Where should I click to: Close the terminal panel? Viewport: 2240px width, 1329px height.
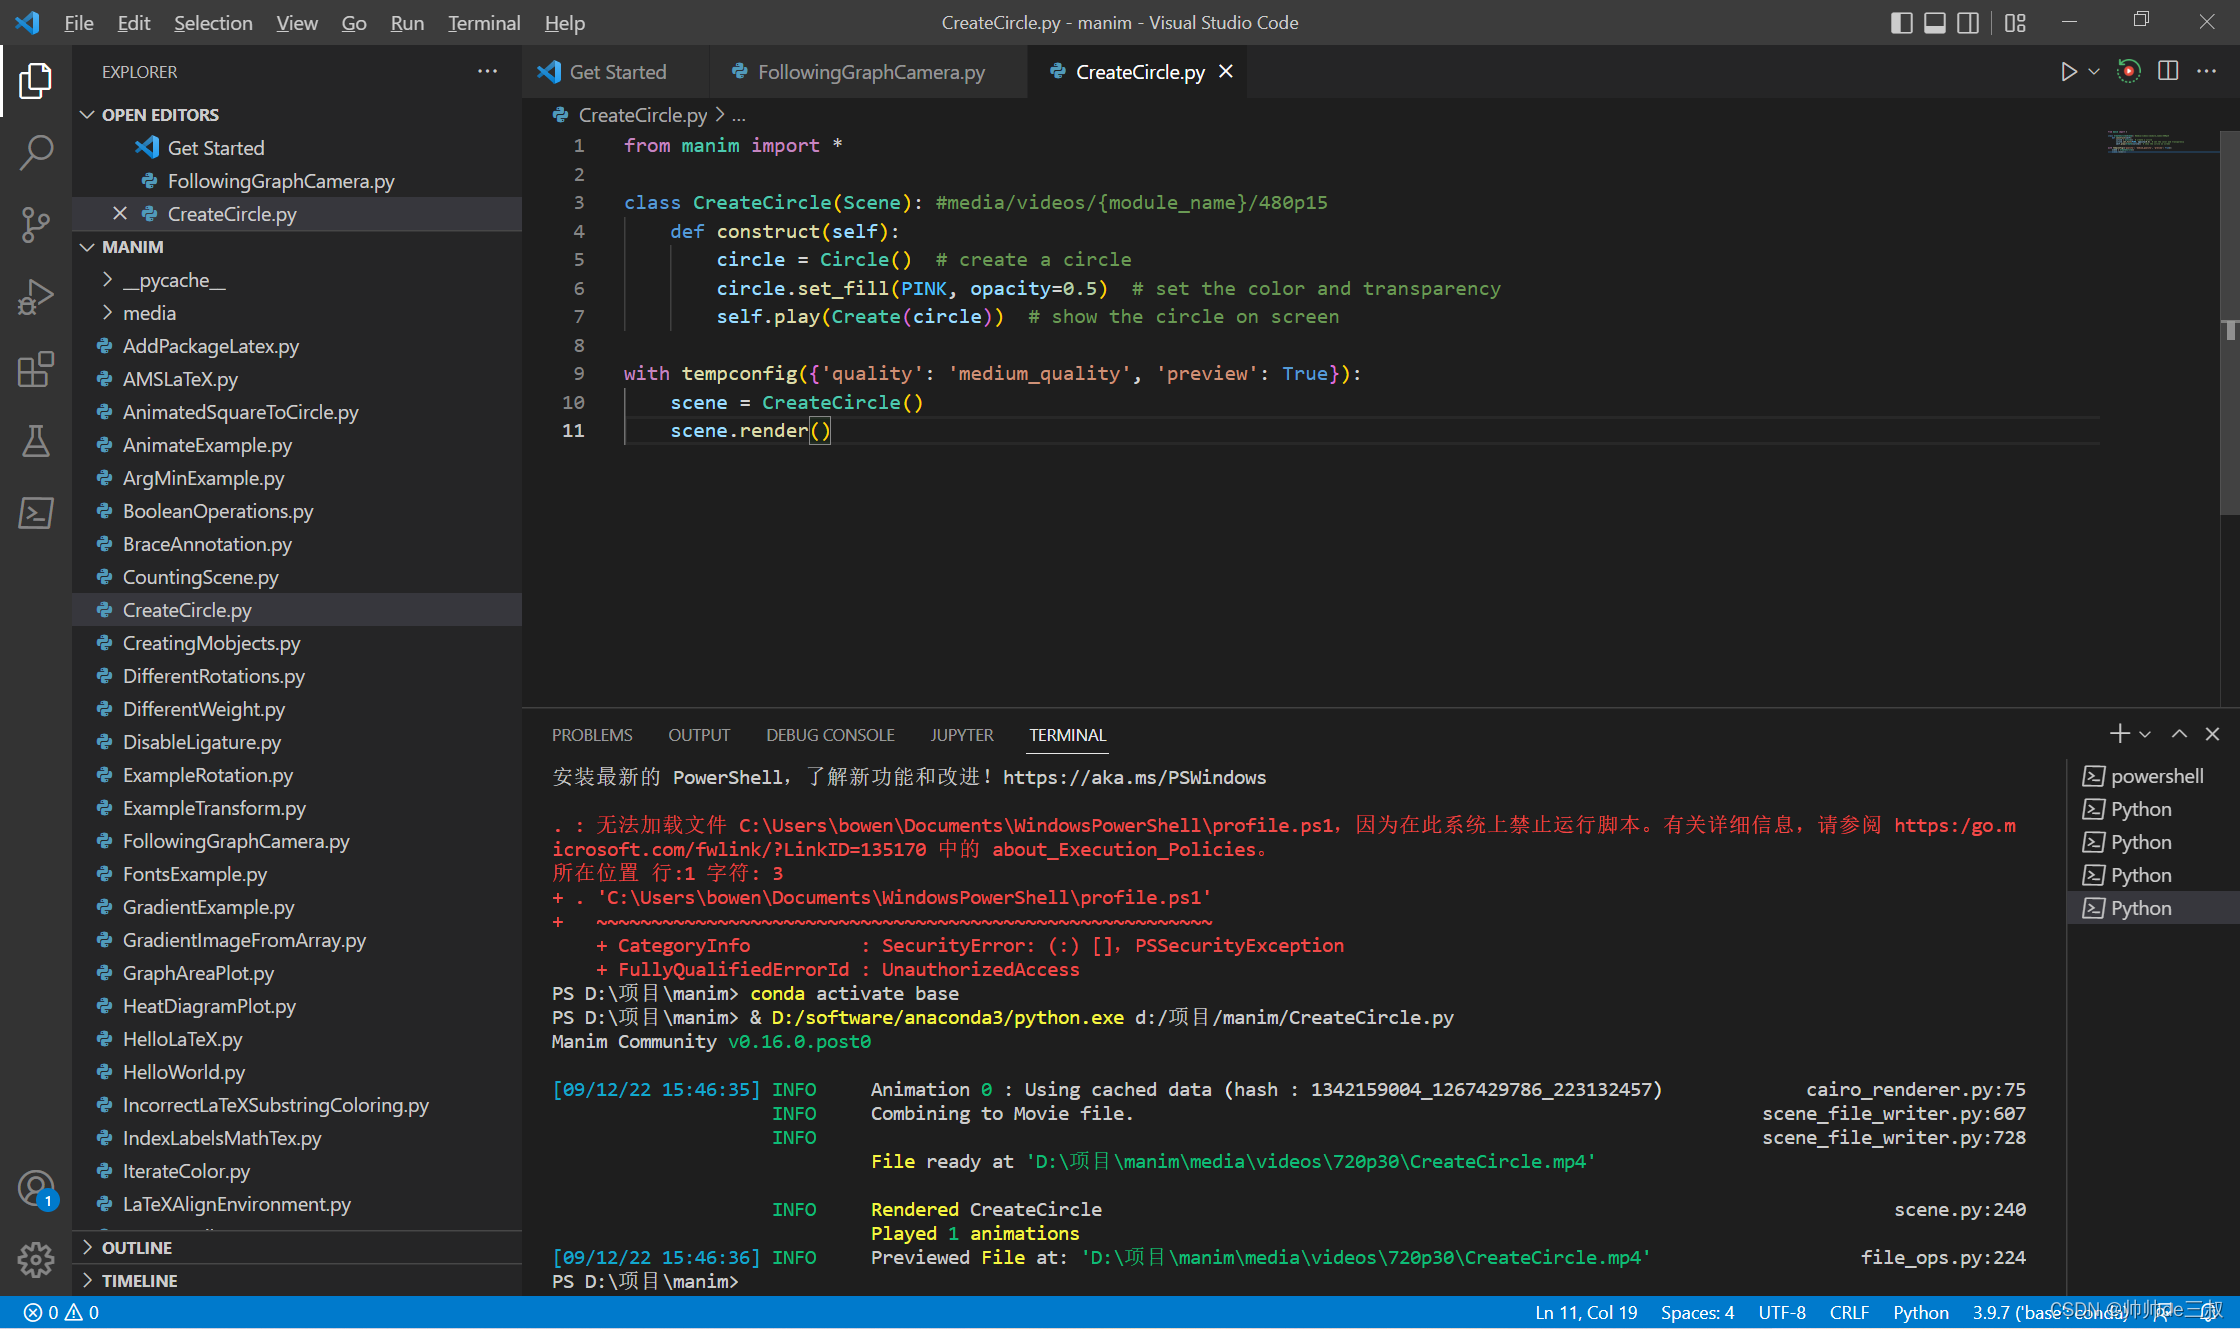[2212, 734]
